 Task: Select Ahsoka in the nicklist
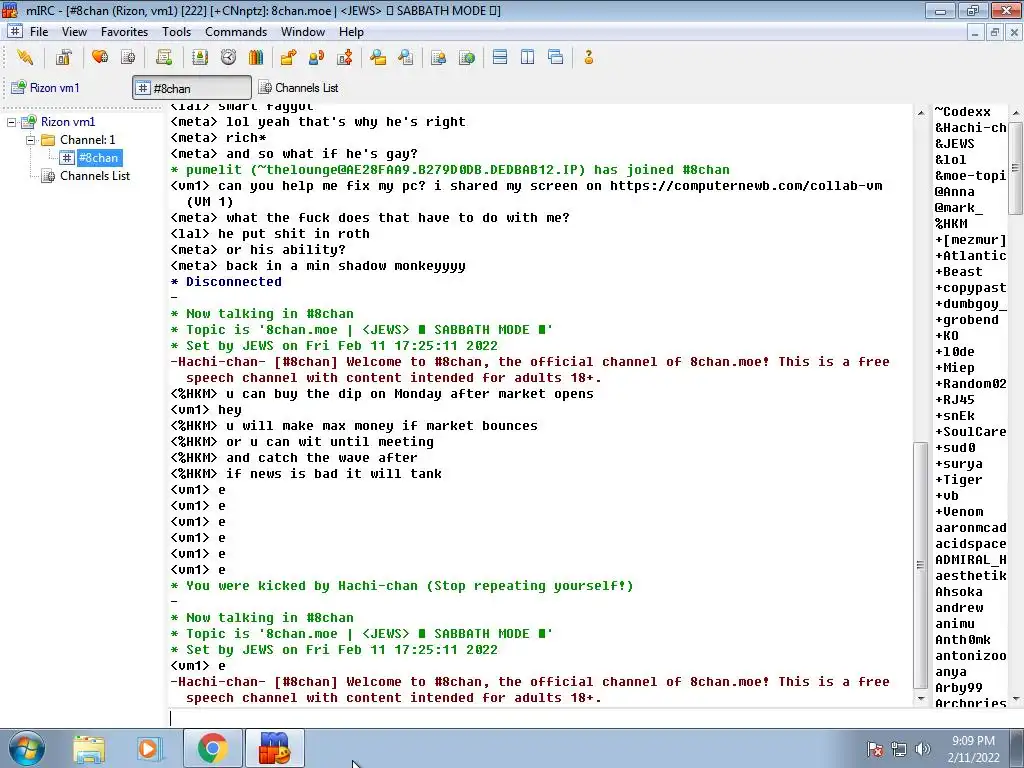pyautogui.click(x=958, y=592)
